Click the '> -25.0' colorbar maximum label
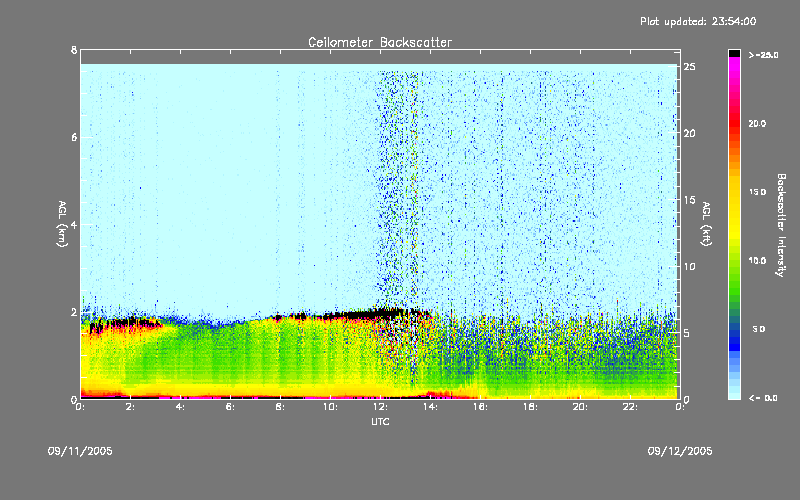This screenshot has height=500, width=800. pos(763,55)
